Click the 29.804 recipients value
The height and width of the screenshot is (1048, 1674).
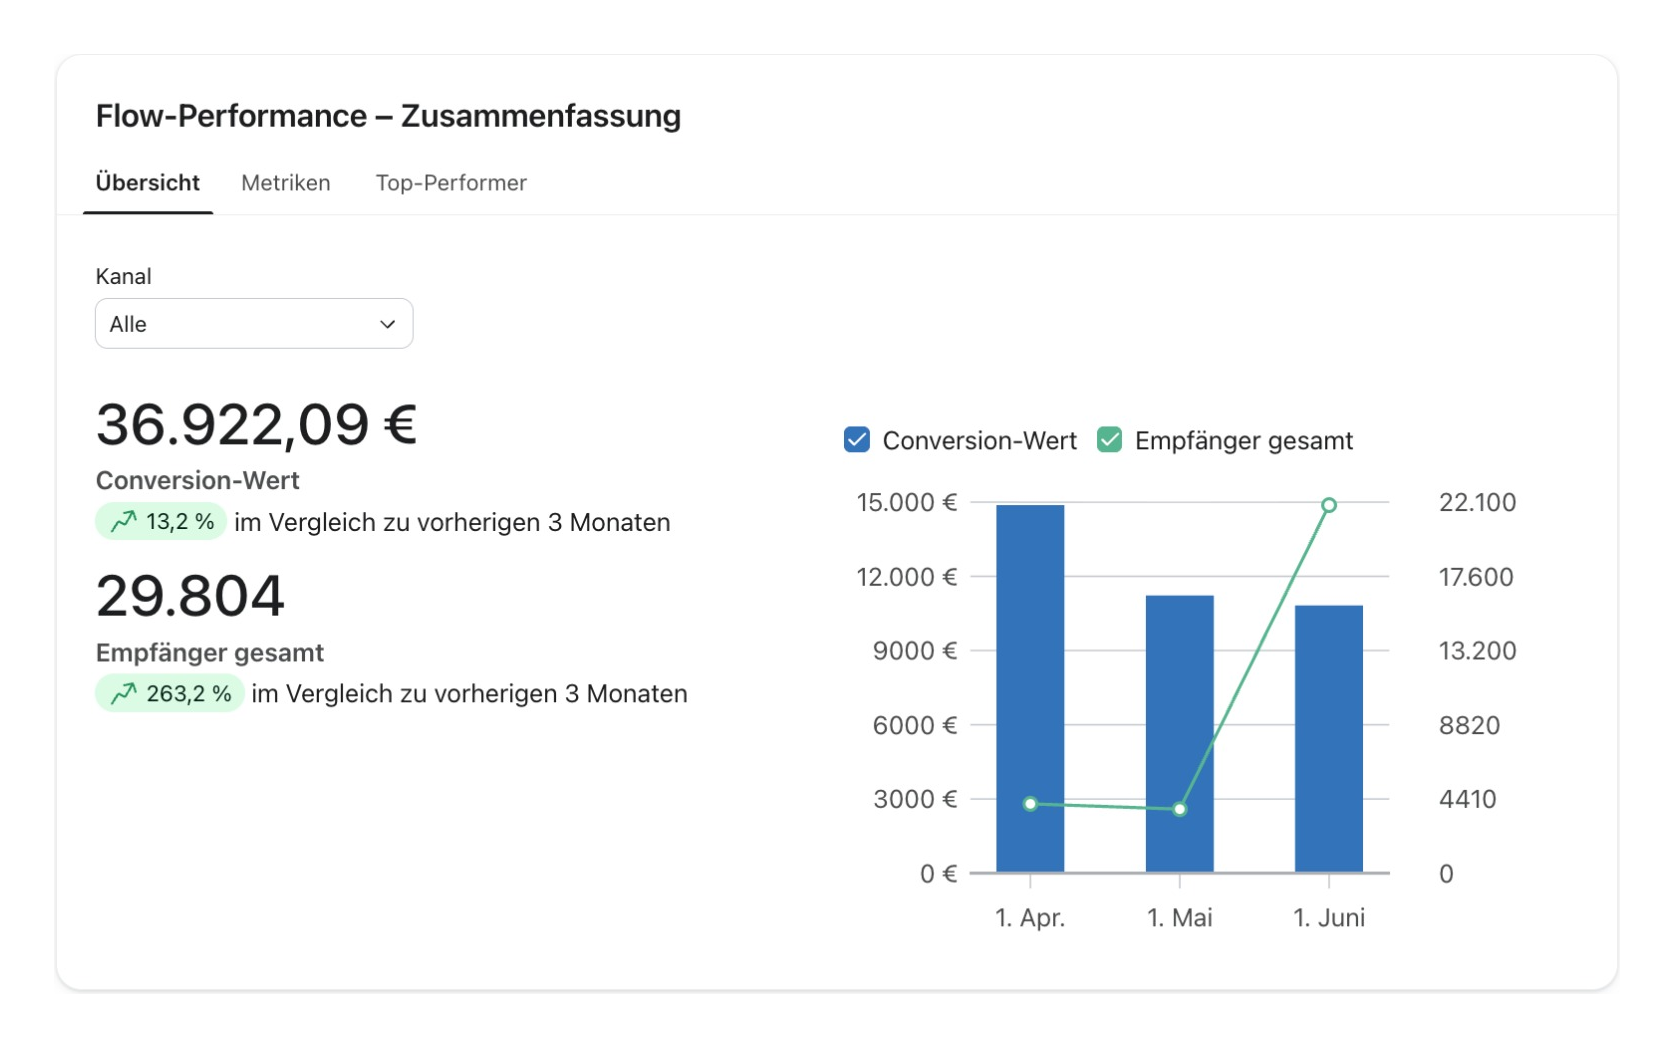pyautogui.click(x=190, y=596)
